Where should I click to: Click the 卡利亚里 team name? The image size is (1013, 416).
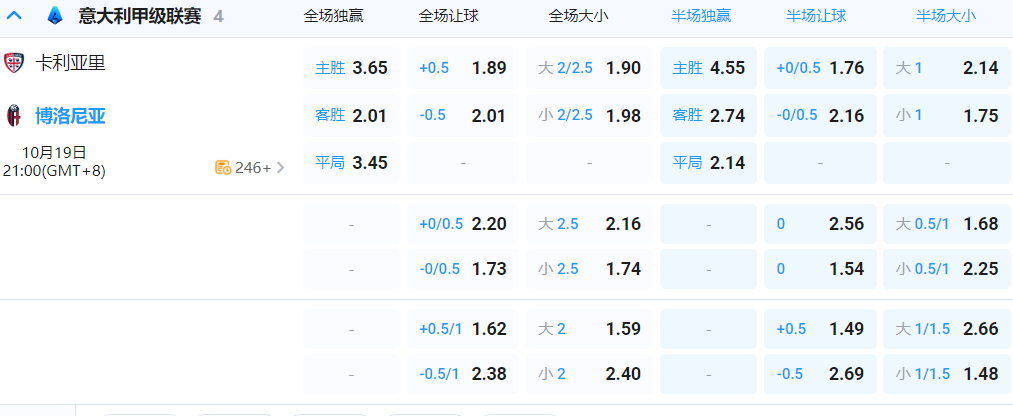click(70, 63)
